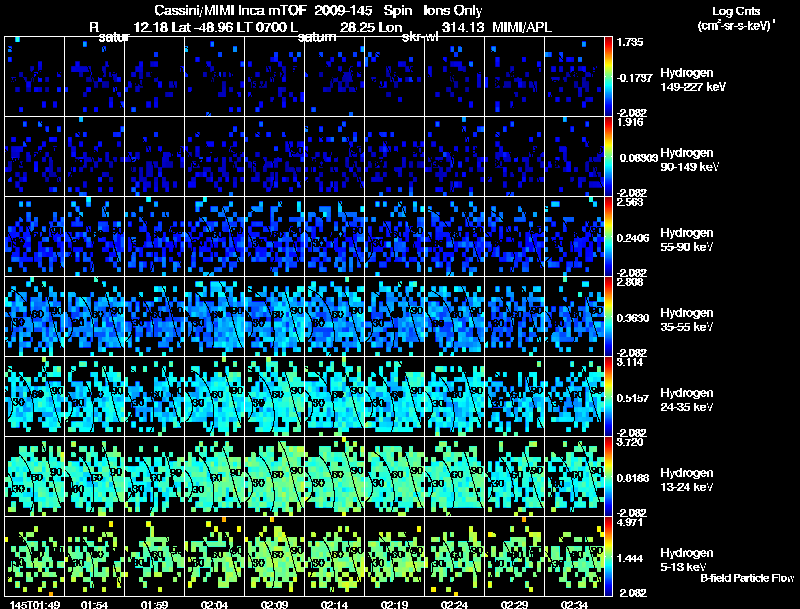Viewport: 800px width, 609px height.
Task: Click the Hydrogen 13-24 keV color bar
Action: pos(608,477)
